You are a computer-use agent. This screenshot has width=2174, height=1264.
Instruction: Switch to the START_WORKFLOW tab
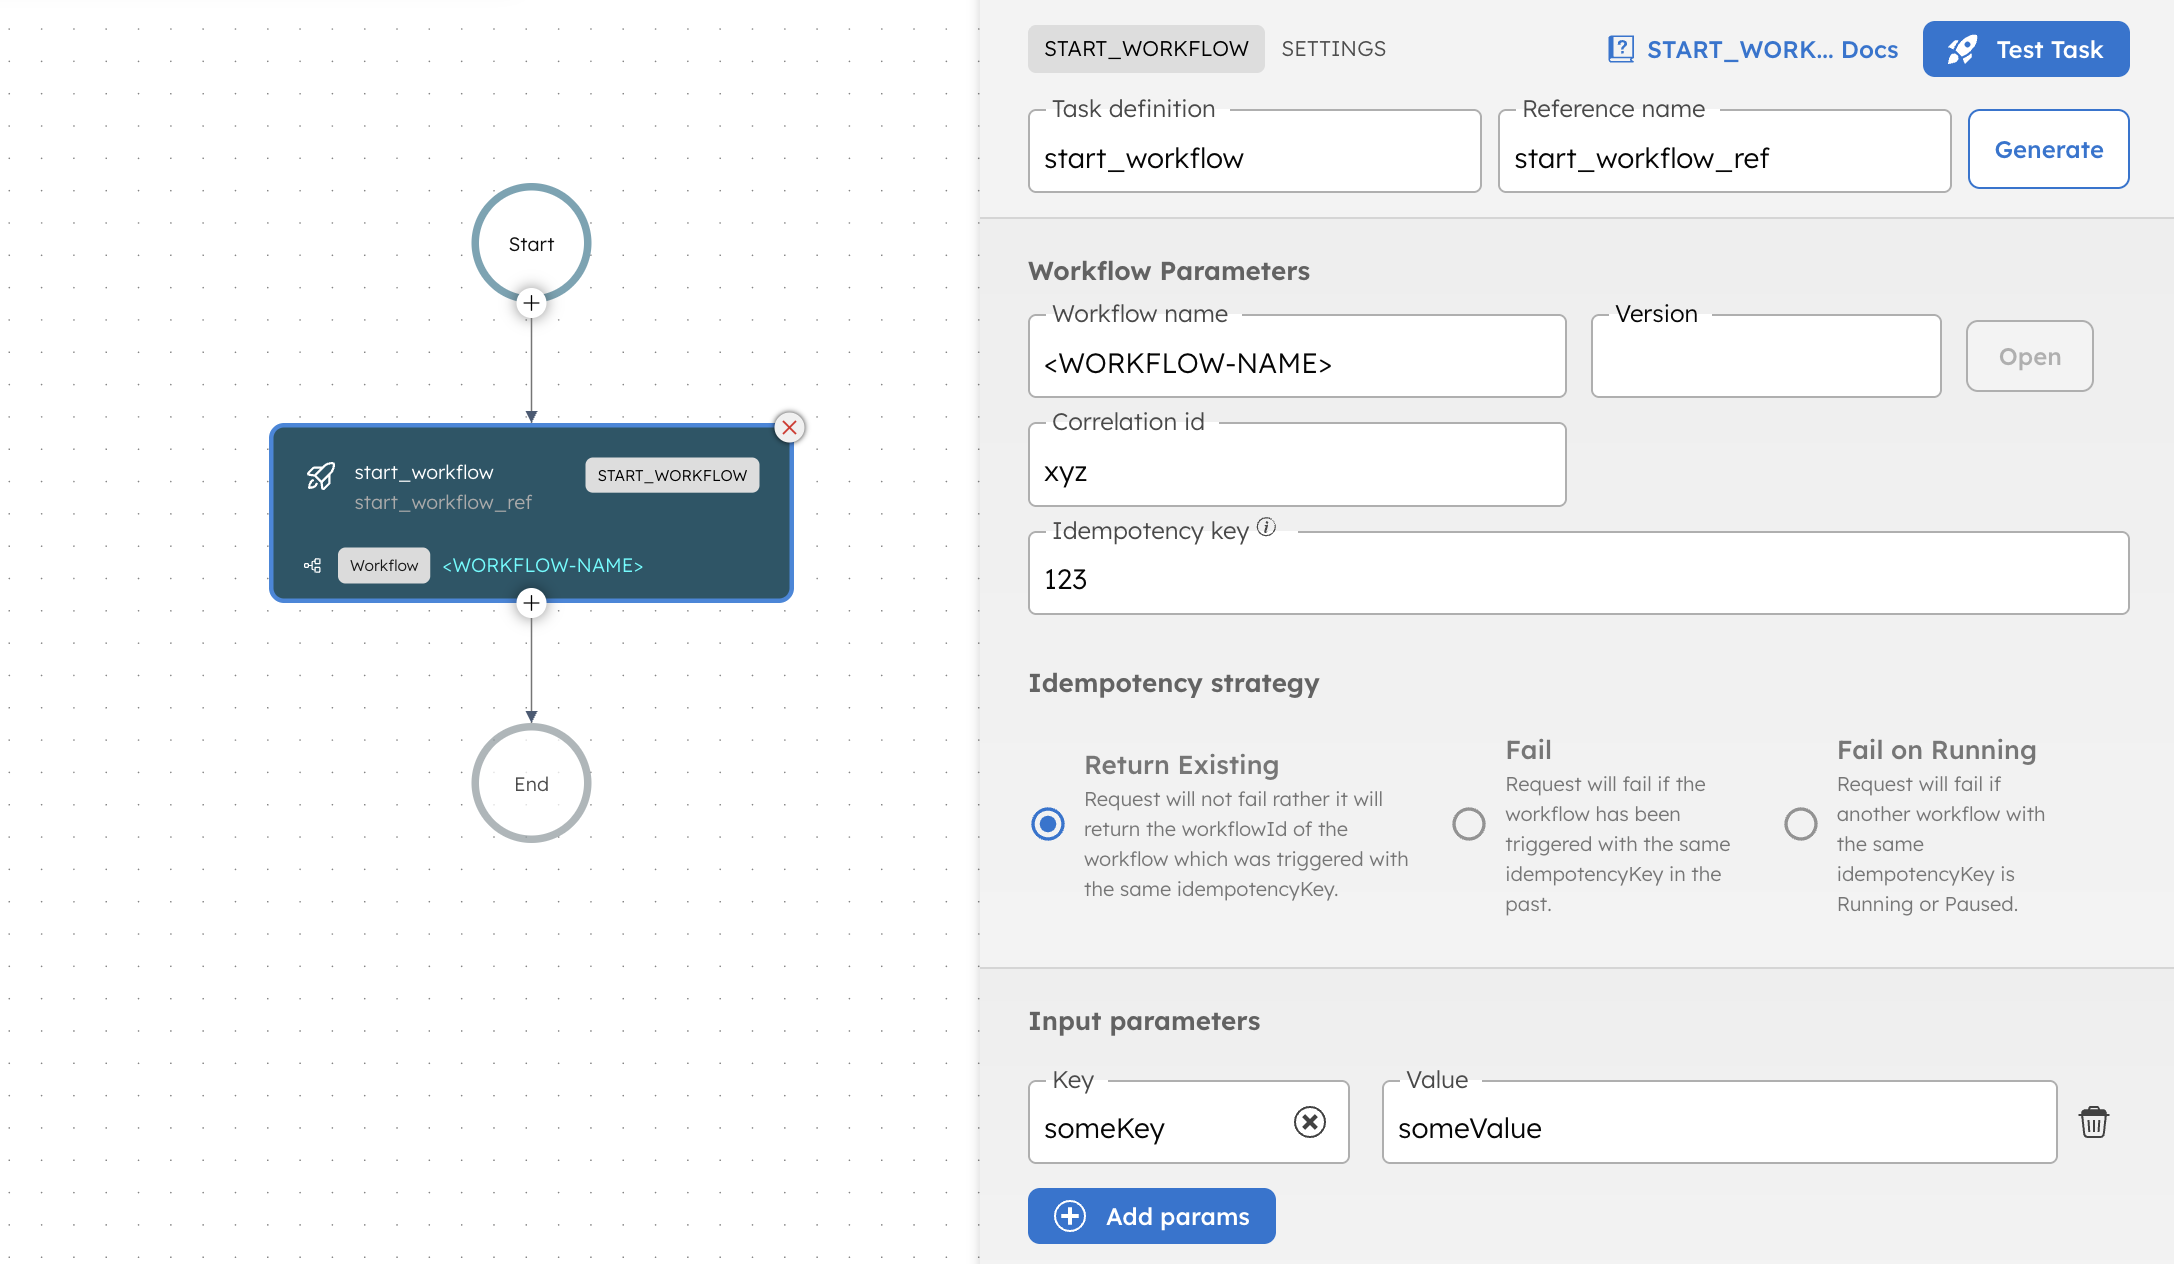point(1145,48)
